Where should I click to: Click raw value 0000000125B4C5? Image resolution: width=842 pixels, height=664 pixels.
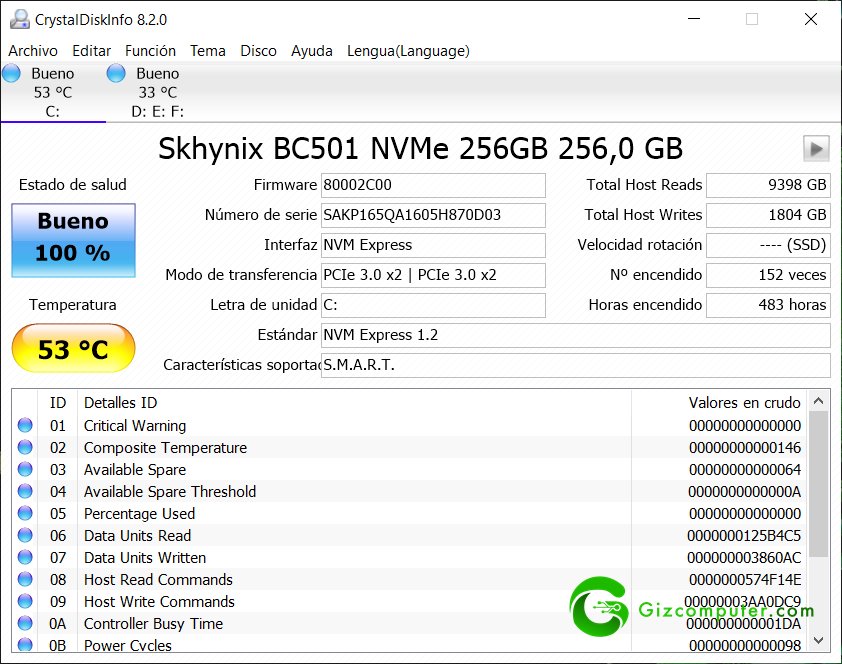pos(744,536)
